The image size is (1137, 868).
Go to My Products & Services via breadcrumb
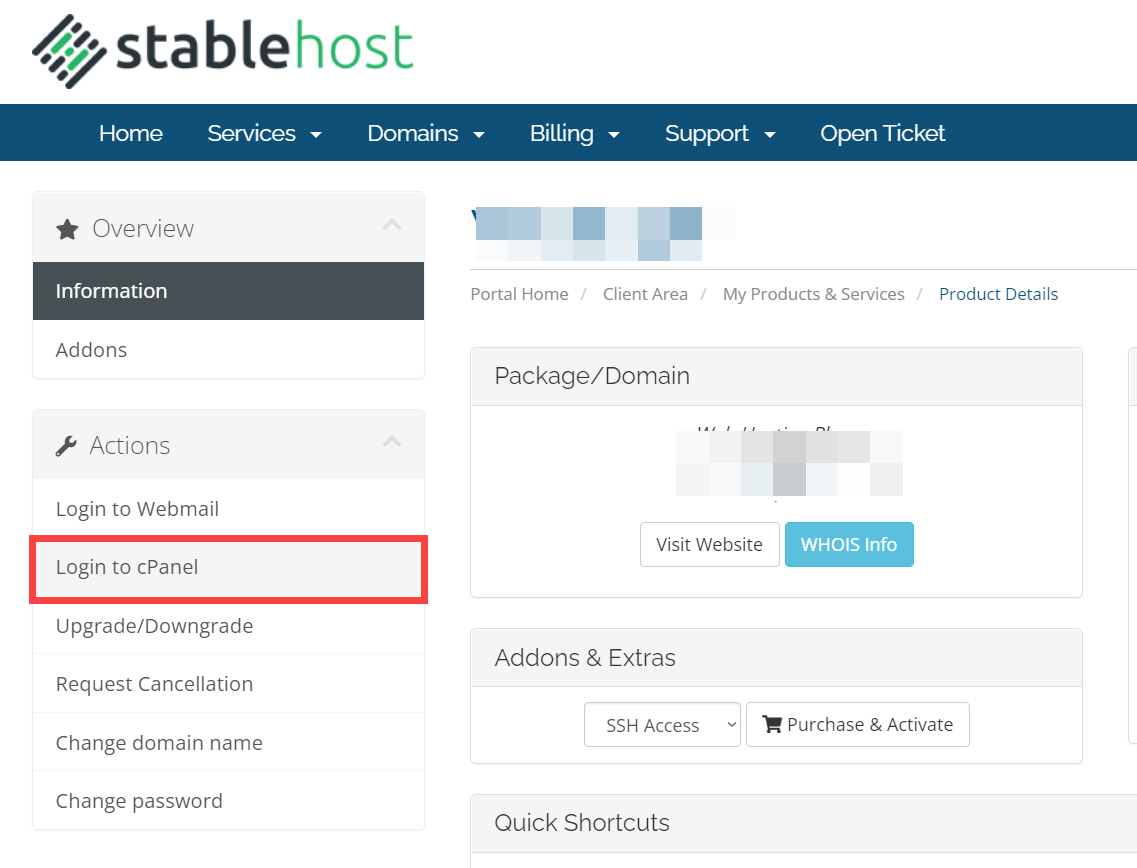[813, 293]
